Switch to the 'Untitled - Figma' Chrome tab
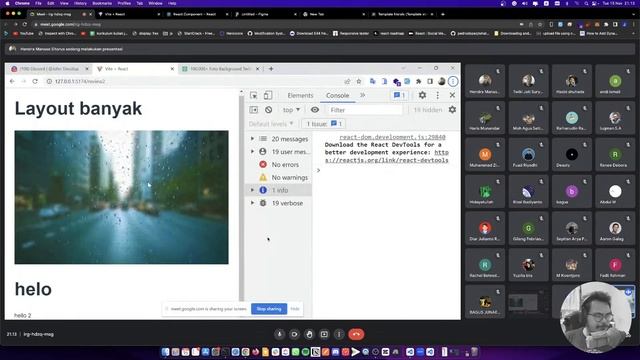 click(x=265, y=14)
